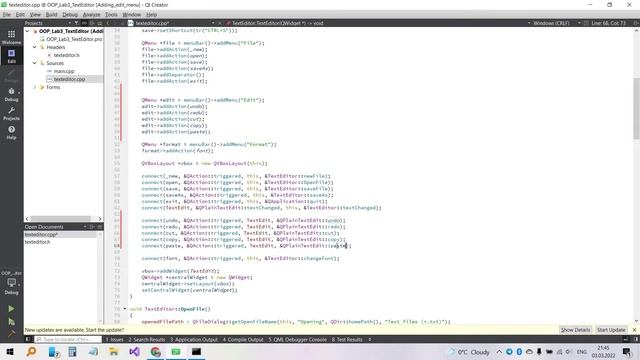The image size is (640, 360).
Task: Open the notification center in the taskbar
Action: click(x=627, y=351)
